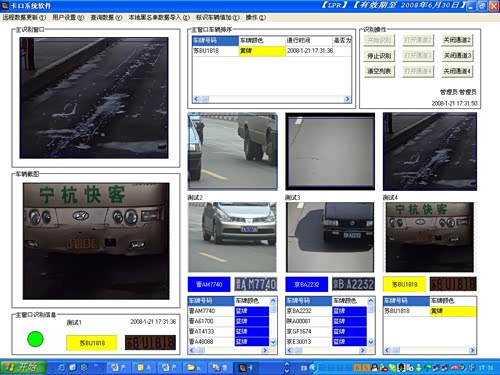Click the yellow 苏BU1818 plate swatch under 测试4

[x=404, y=284]
